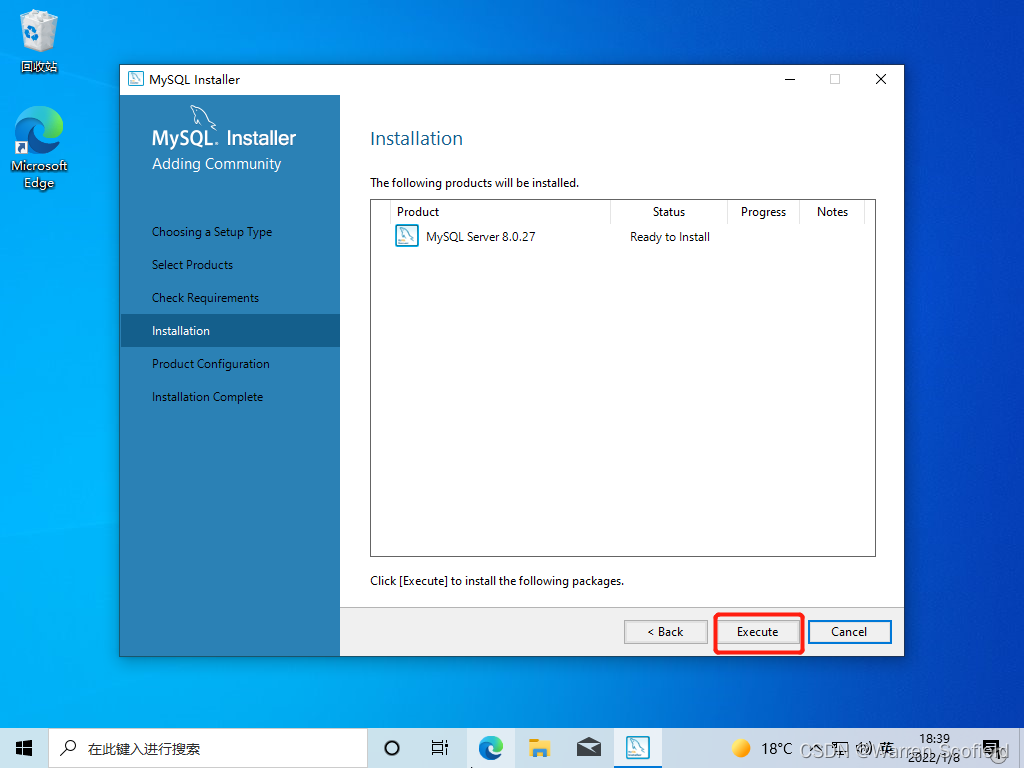Open Microsoft Edge desktop shortcut
Viewport: 1024px width, 768px height.
(x=39, y=148)
